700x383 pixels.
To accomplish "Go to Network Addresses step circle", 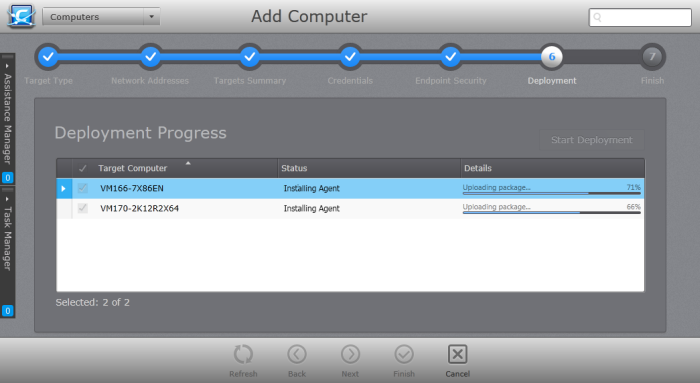I will tap(151, 57).
